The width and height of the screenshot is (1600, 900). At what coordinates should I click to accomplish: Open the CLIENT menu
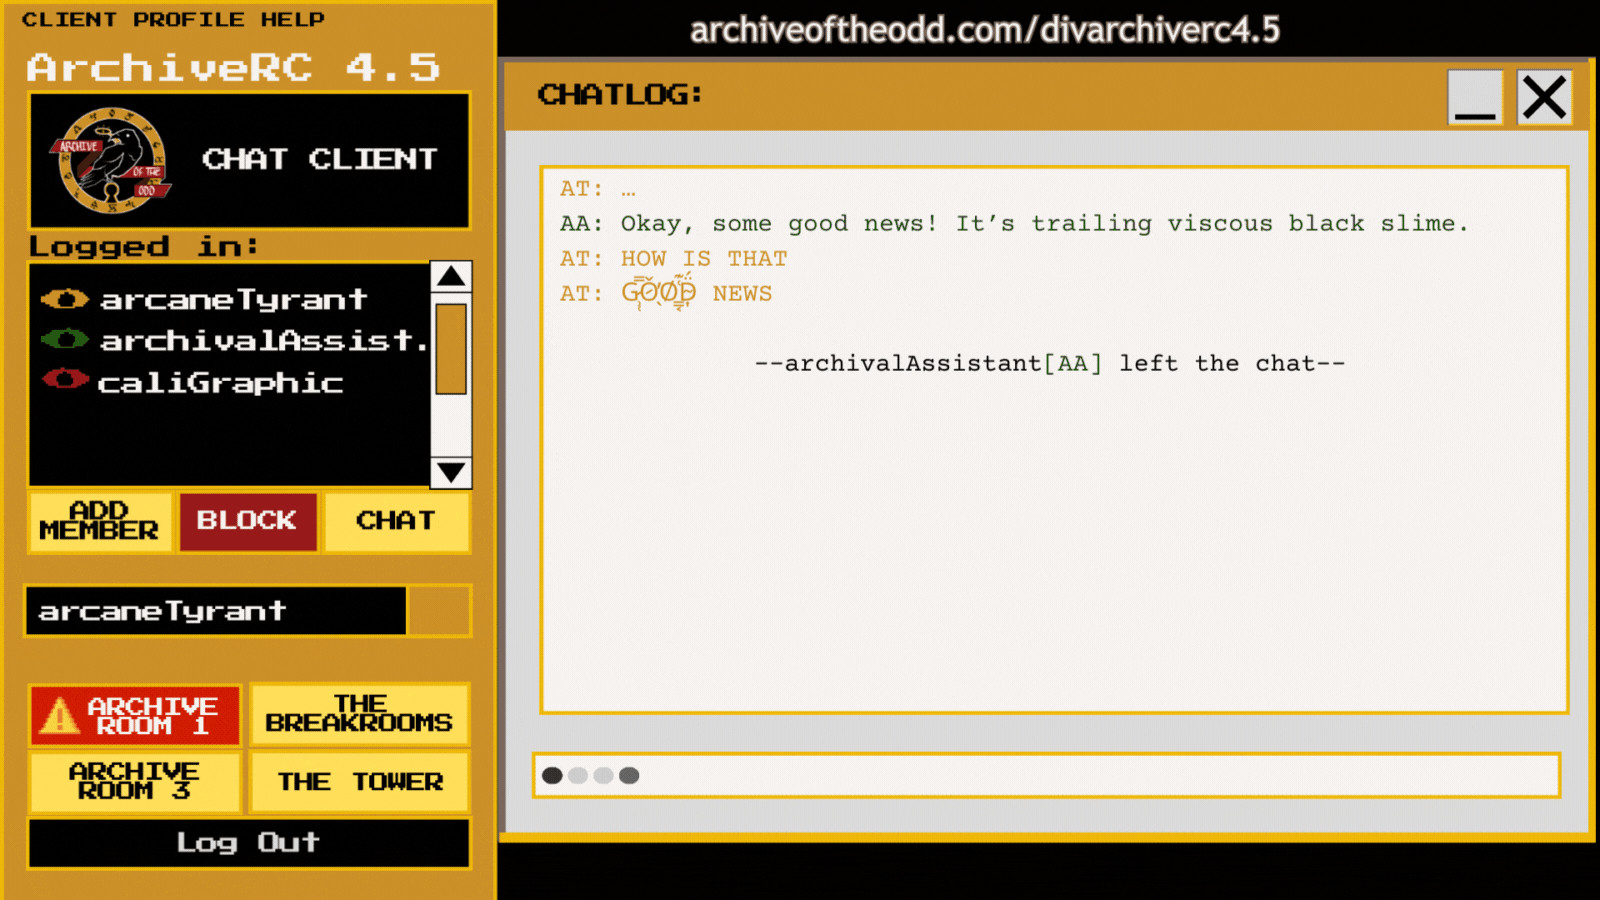tap(69, 20)
